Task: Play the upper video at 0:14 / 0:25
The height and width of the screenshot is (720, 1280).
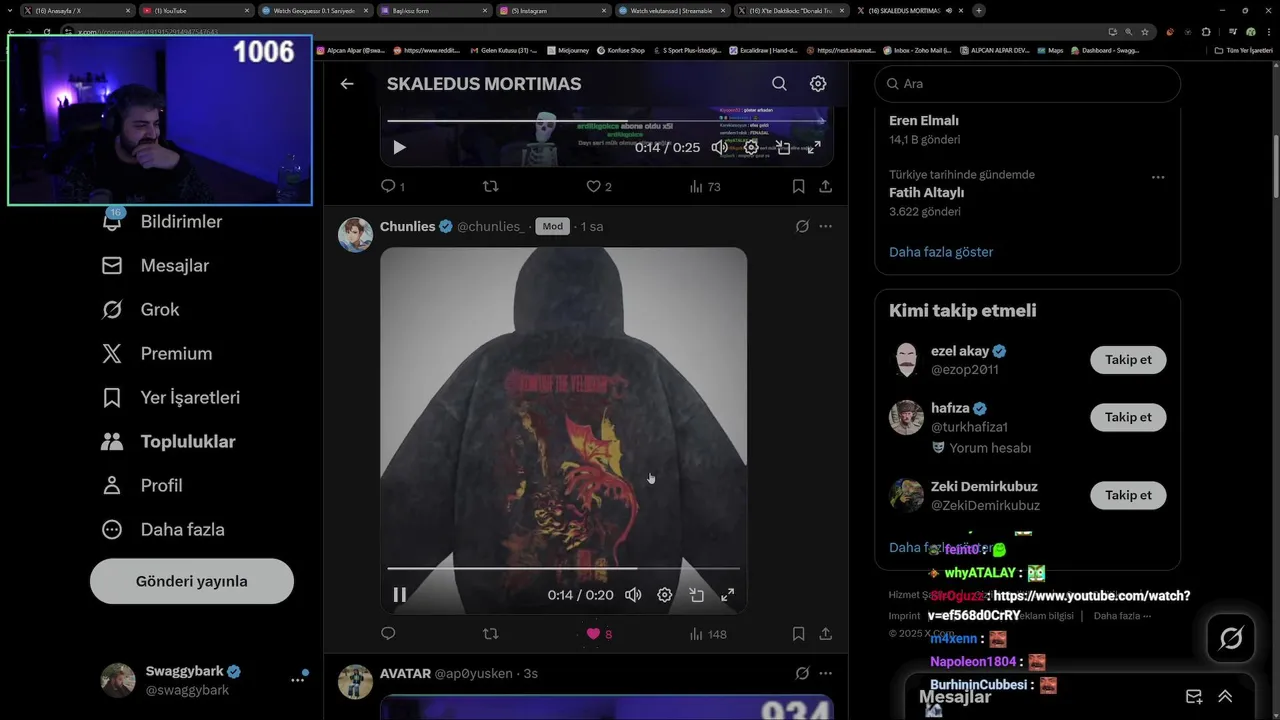Action: pos(399,147)
